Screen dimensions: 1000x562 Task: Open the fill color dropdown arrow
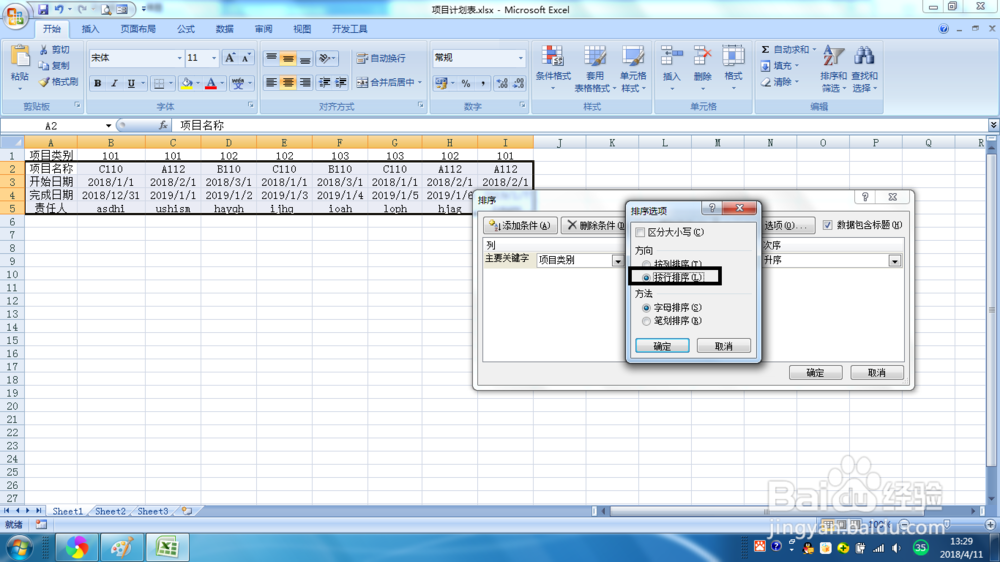(198, 84)
